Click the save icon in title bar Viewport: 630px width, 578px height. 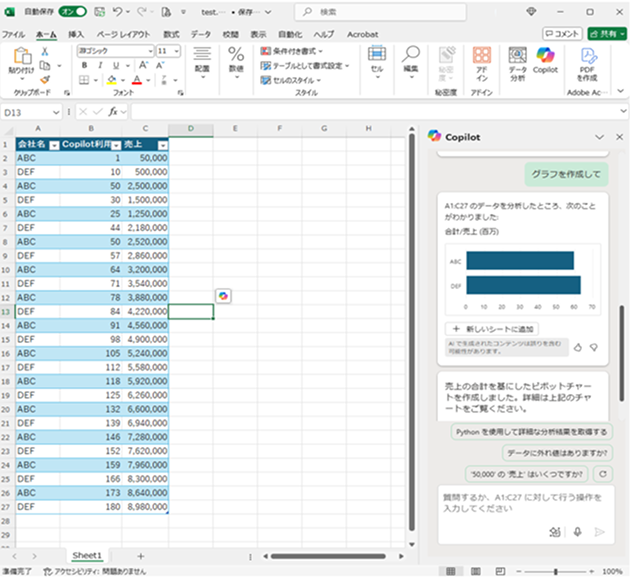[99, 12]
